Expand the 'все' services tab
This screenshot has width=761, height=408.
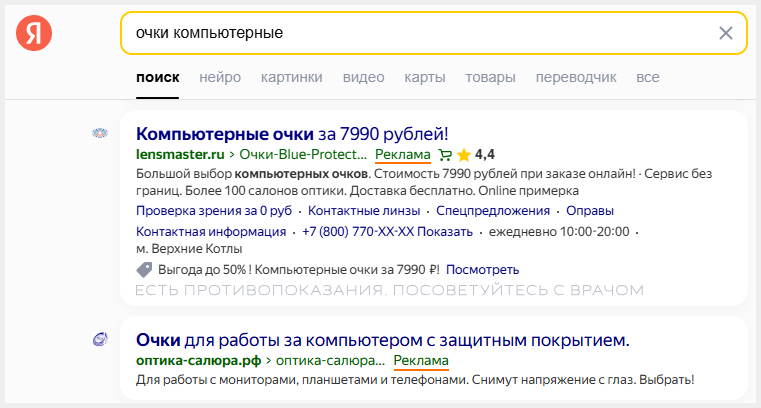click(x=648, y=77)
